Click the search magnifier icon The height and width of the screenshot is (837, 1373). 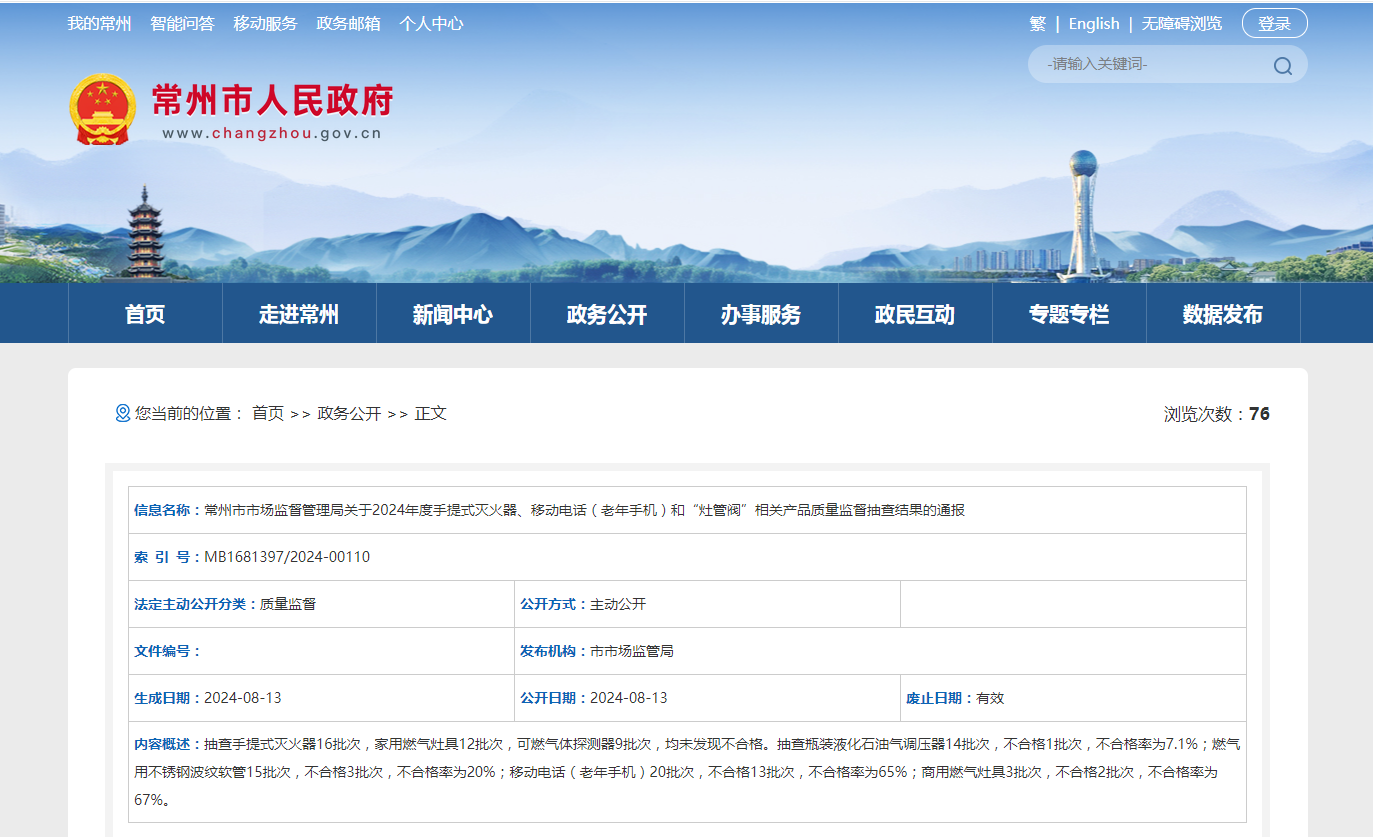coord(1282,66)
